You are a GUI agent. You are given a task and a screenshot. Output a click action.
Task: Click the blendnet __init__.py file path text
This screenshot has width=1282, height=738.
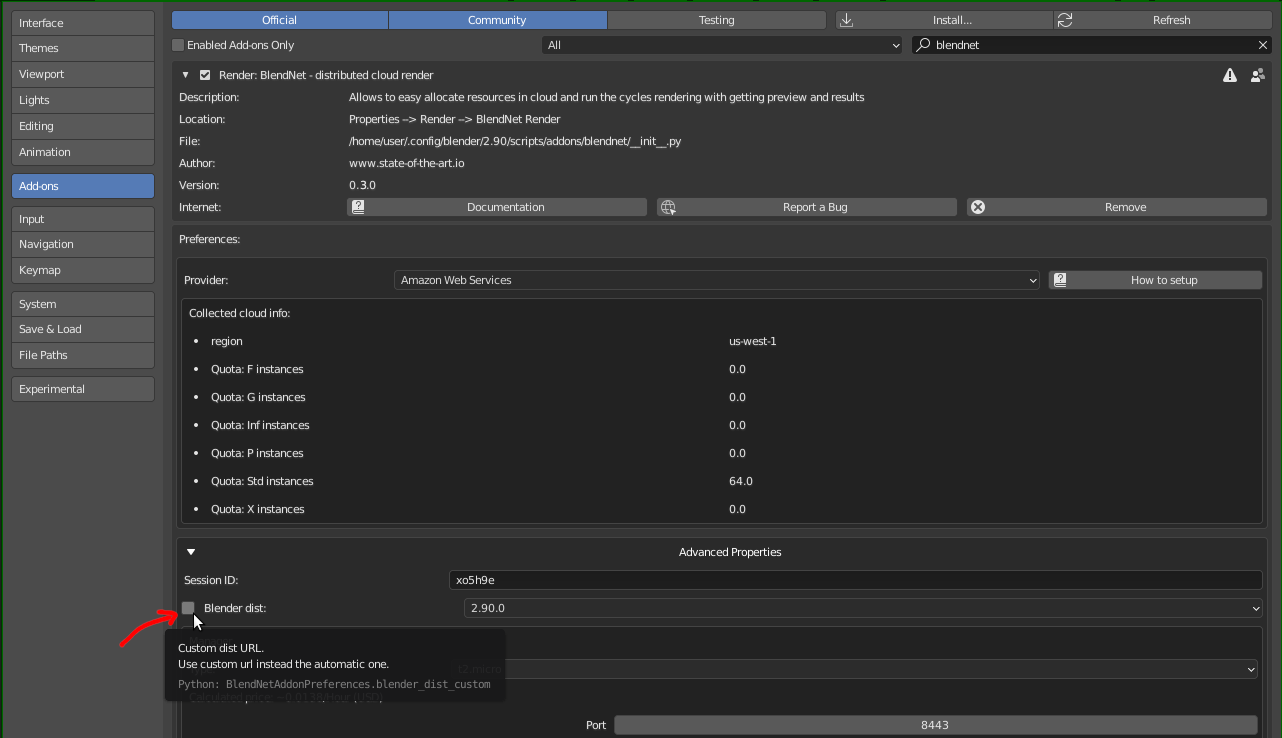515,141
